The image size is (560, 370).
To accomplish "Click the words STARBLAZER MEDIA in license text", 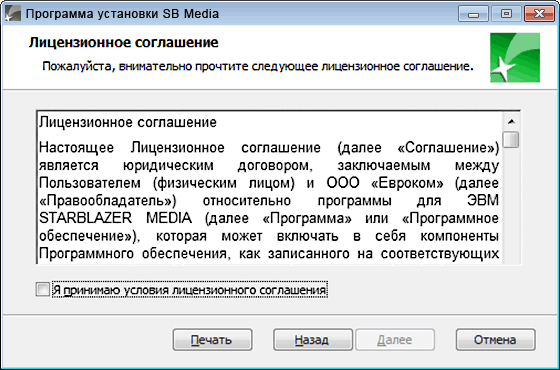I will click(115, 218).
